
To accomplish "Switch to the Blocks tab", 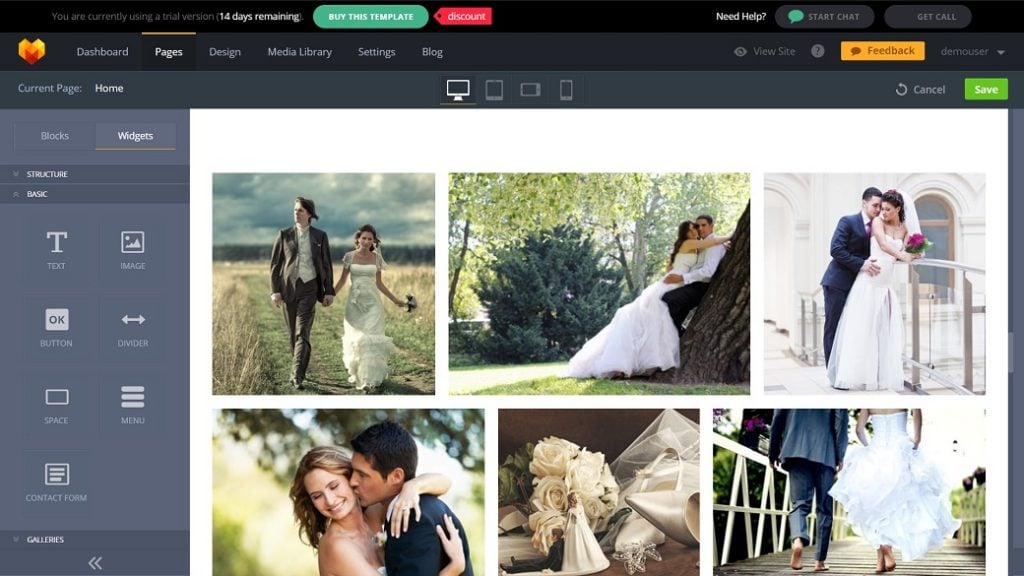I will pyautogui.click(x=55, y=136).
